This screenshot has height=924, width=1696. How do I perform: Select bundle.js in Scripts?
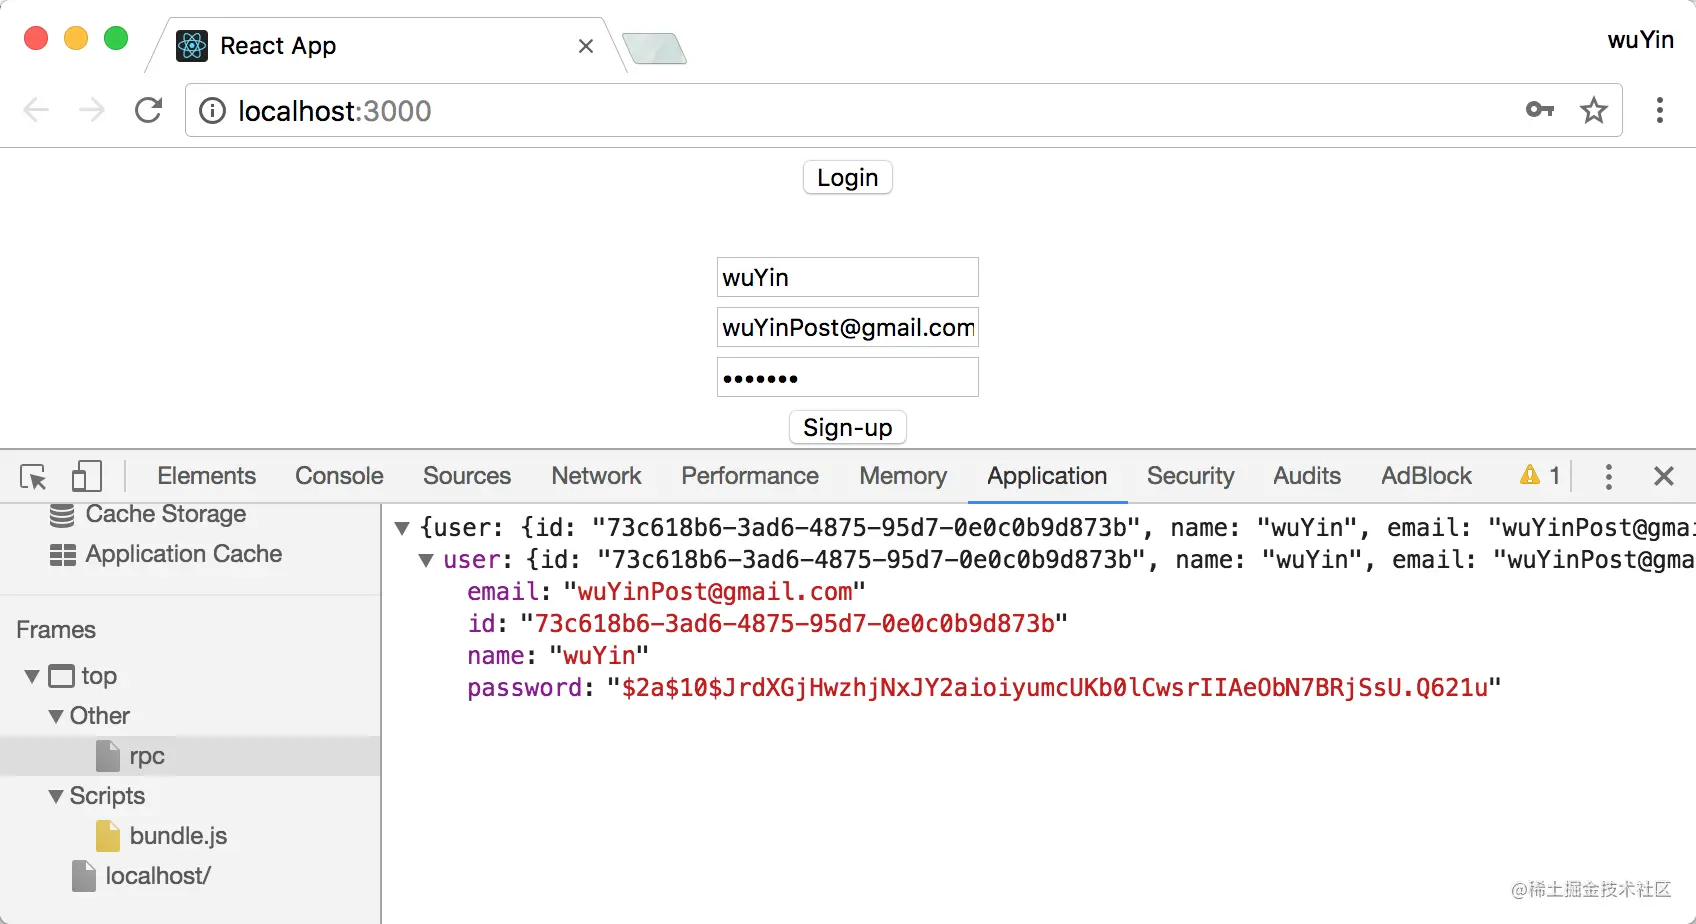178,836
